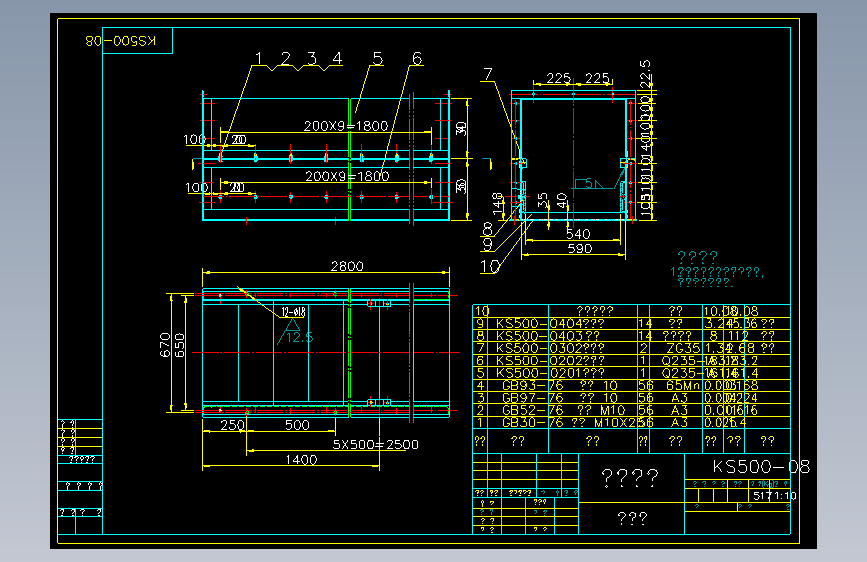The height and width of the screenshot is (562, 867).
Task: Select the KS500-0302 parts list entry
Action: (x=550, y=348)
